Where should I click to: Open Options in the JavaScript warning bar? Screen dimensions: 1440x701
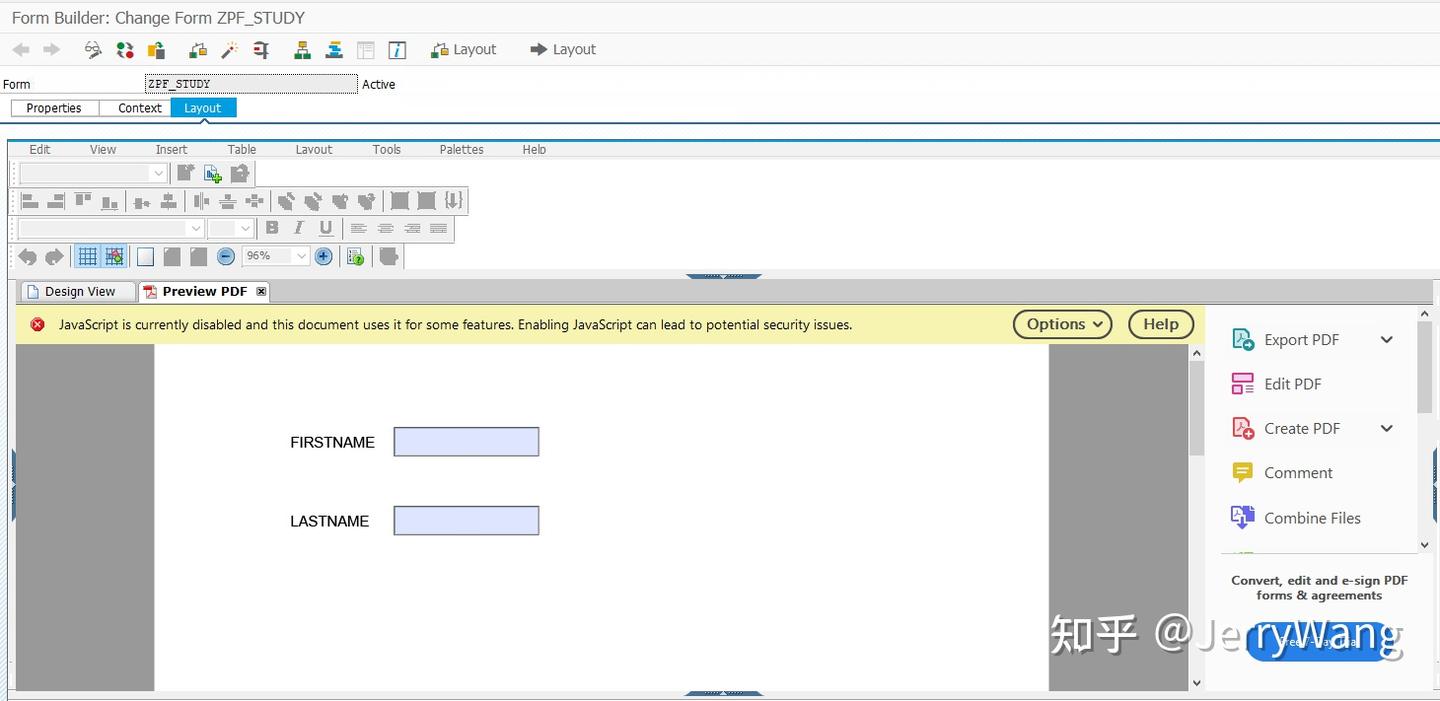click(x=1061, y=324)
